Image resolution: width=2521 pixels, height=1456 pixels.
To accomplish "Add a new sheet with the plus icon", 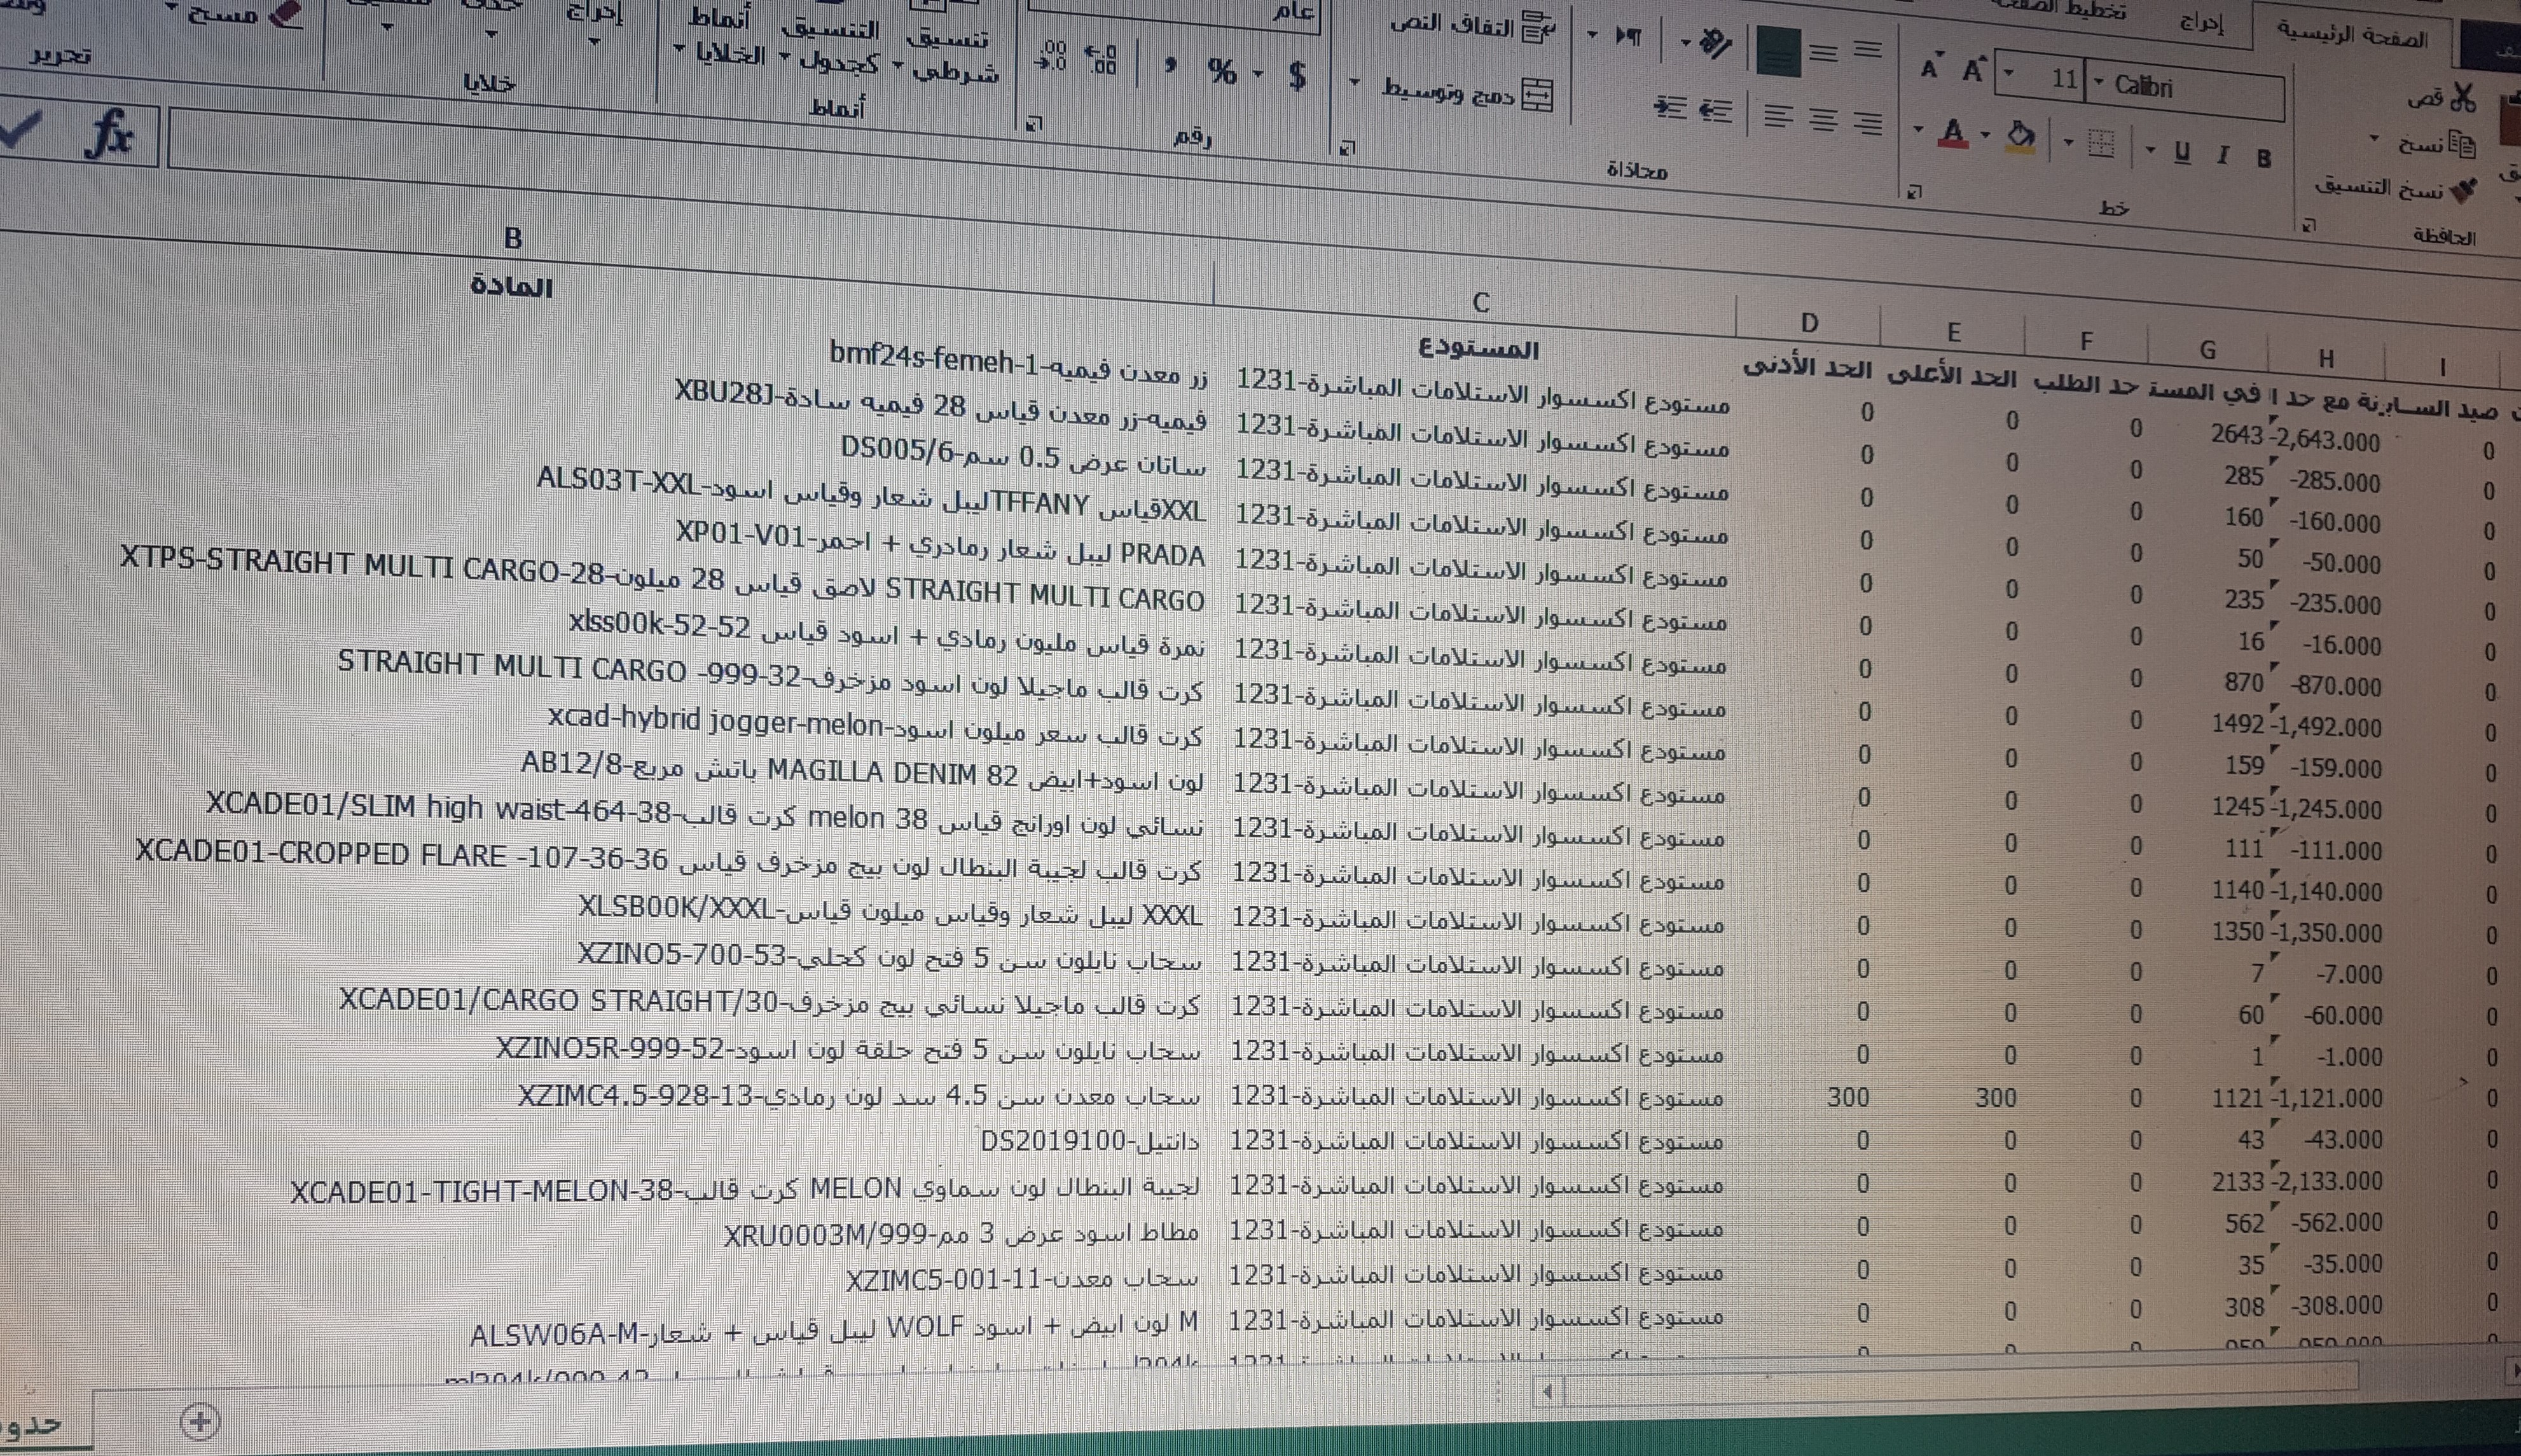I will pos(200,1421).
